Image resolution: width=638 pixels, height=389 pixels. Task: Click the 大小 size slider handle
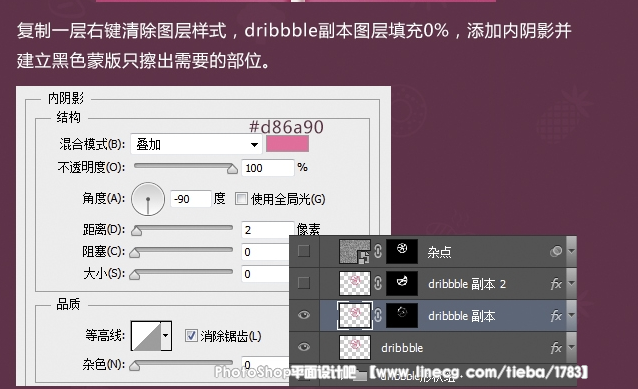(135, 275)
